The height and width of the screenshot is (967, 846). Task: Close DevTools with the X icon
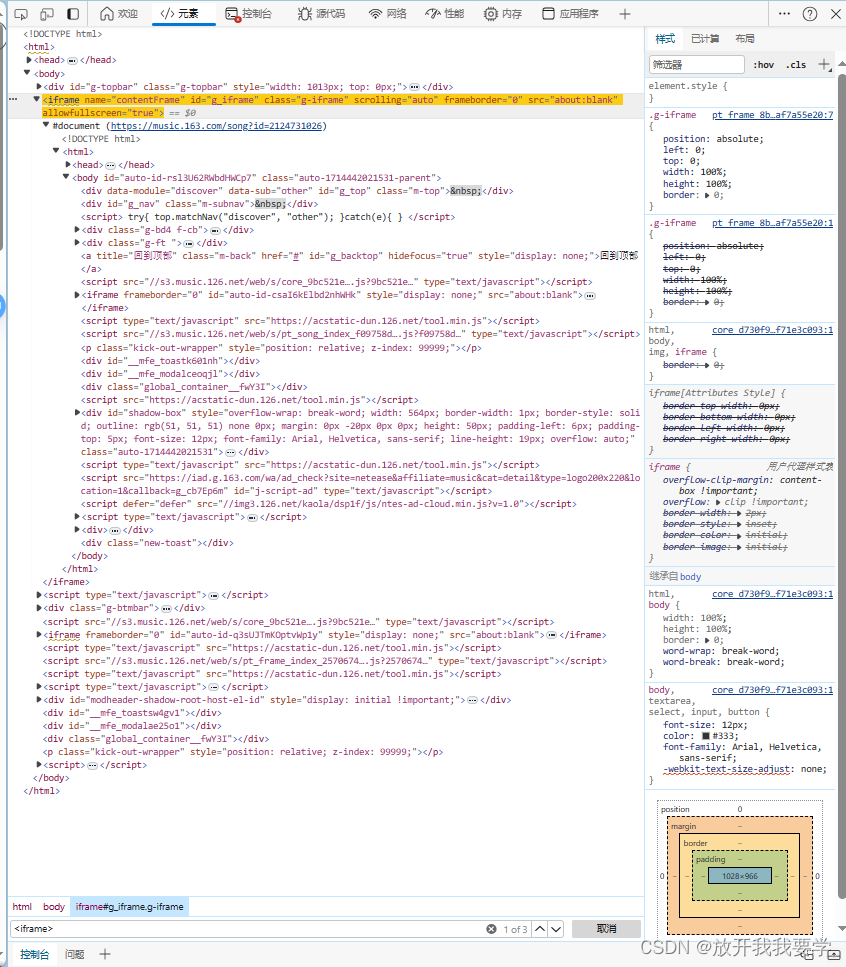(x=836, y=14)
